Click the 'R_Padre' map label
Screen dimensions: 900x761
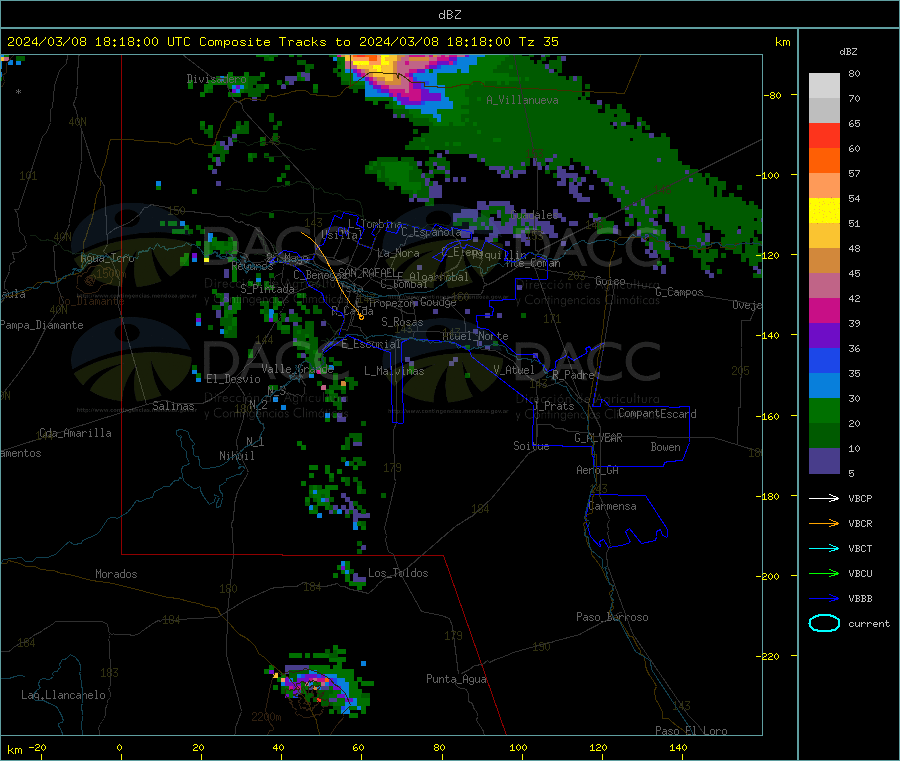(x=573, y=375)
